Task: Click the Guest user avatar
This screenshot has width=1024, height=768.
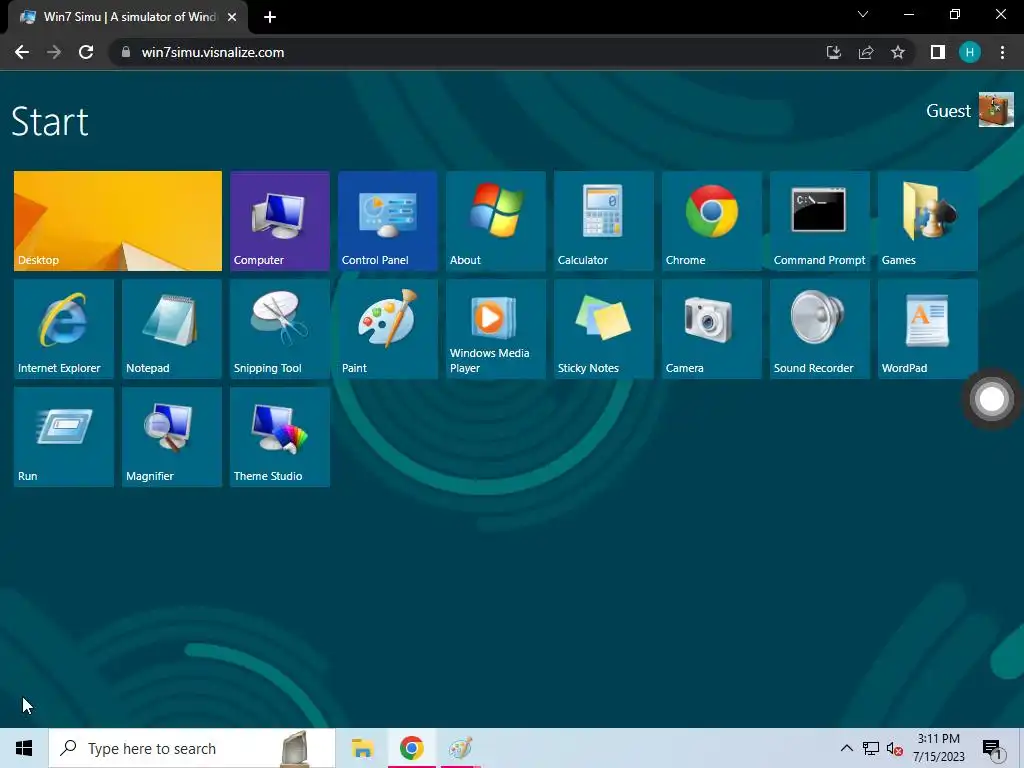Action: point(996,110)
